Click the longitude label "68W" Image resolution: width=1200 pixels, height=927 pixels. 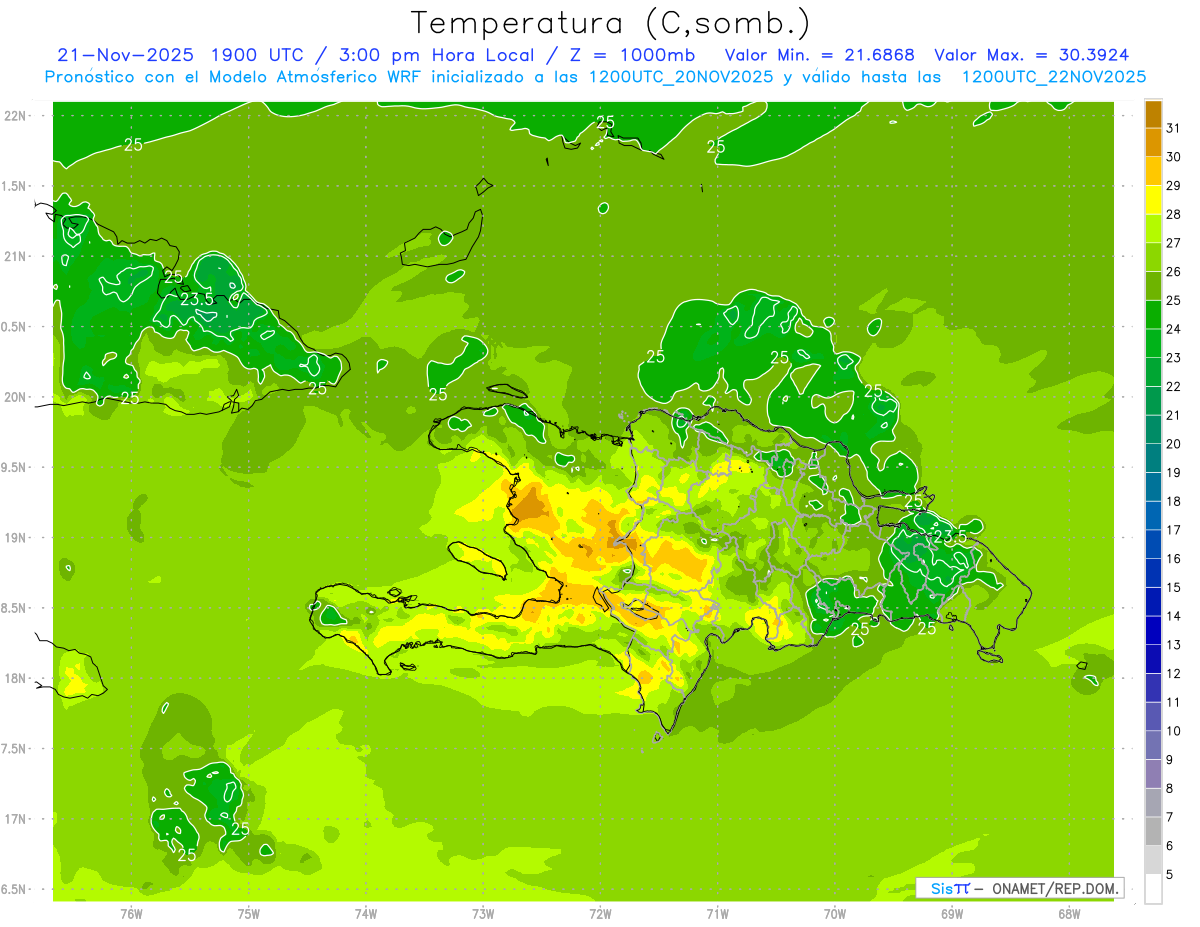click(1069, 914)
